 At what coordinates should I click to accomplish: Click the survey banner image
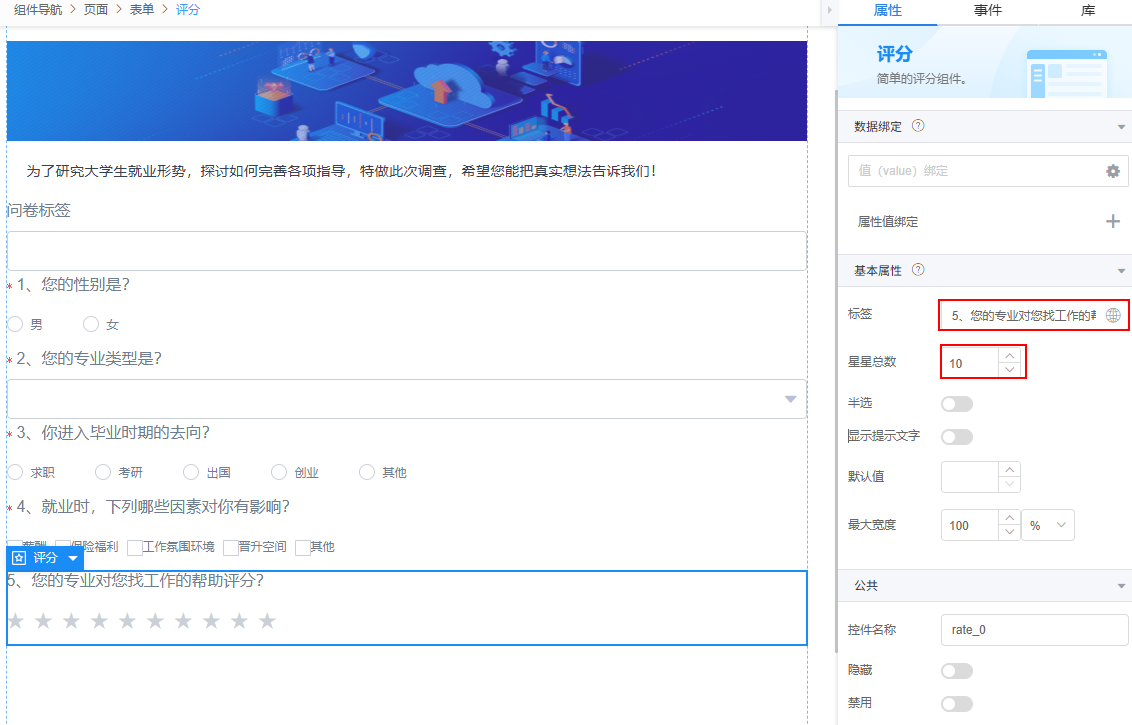point(406,90)
